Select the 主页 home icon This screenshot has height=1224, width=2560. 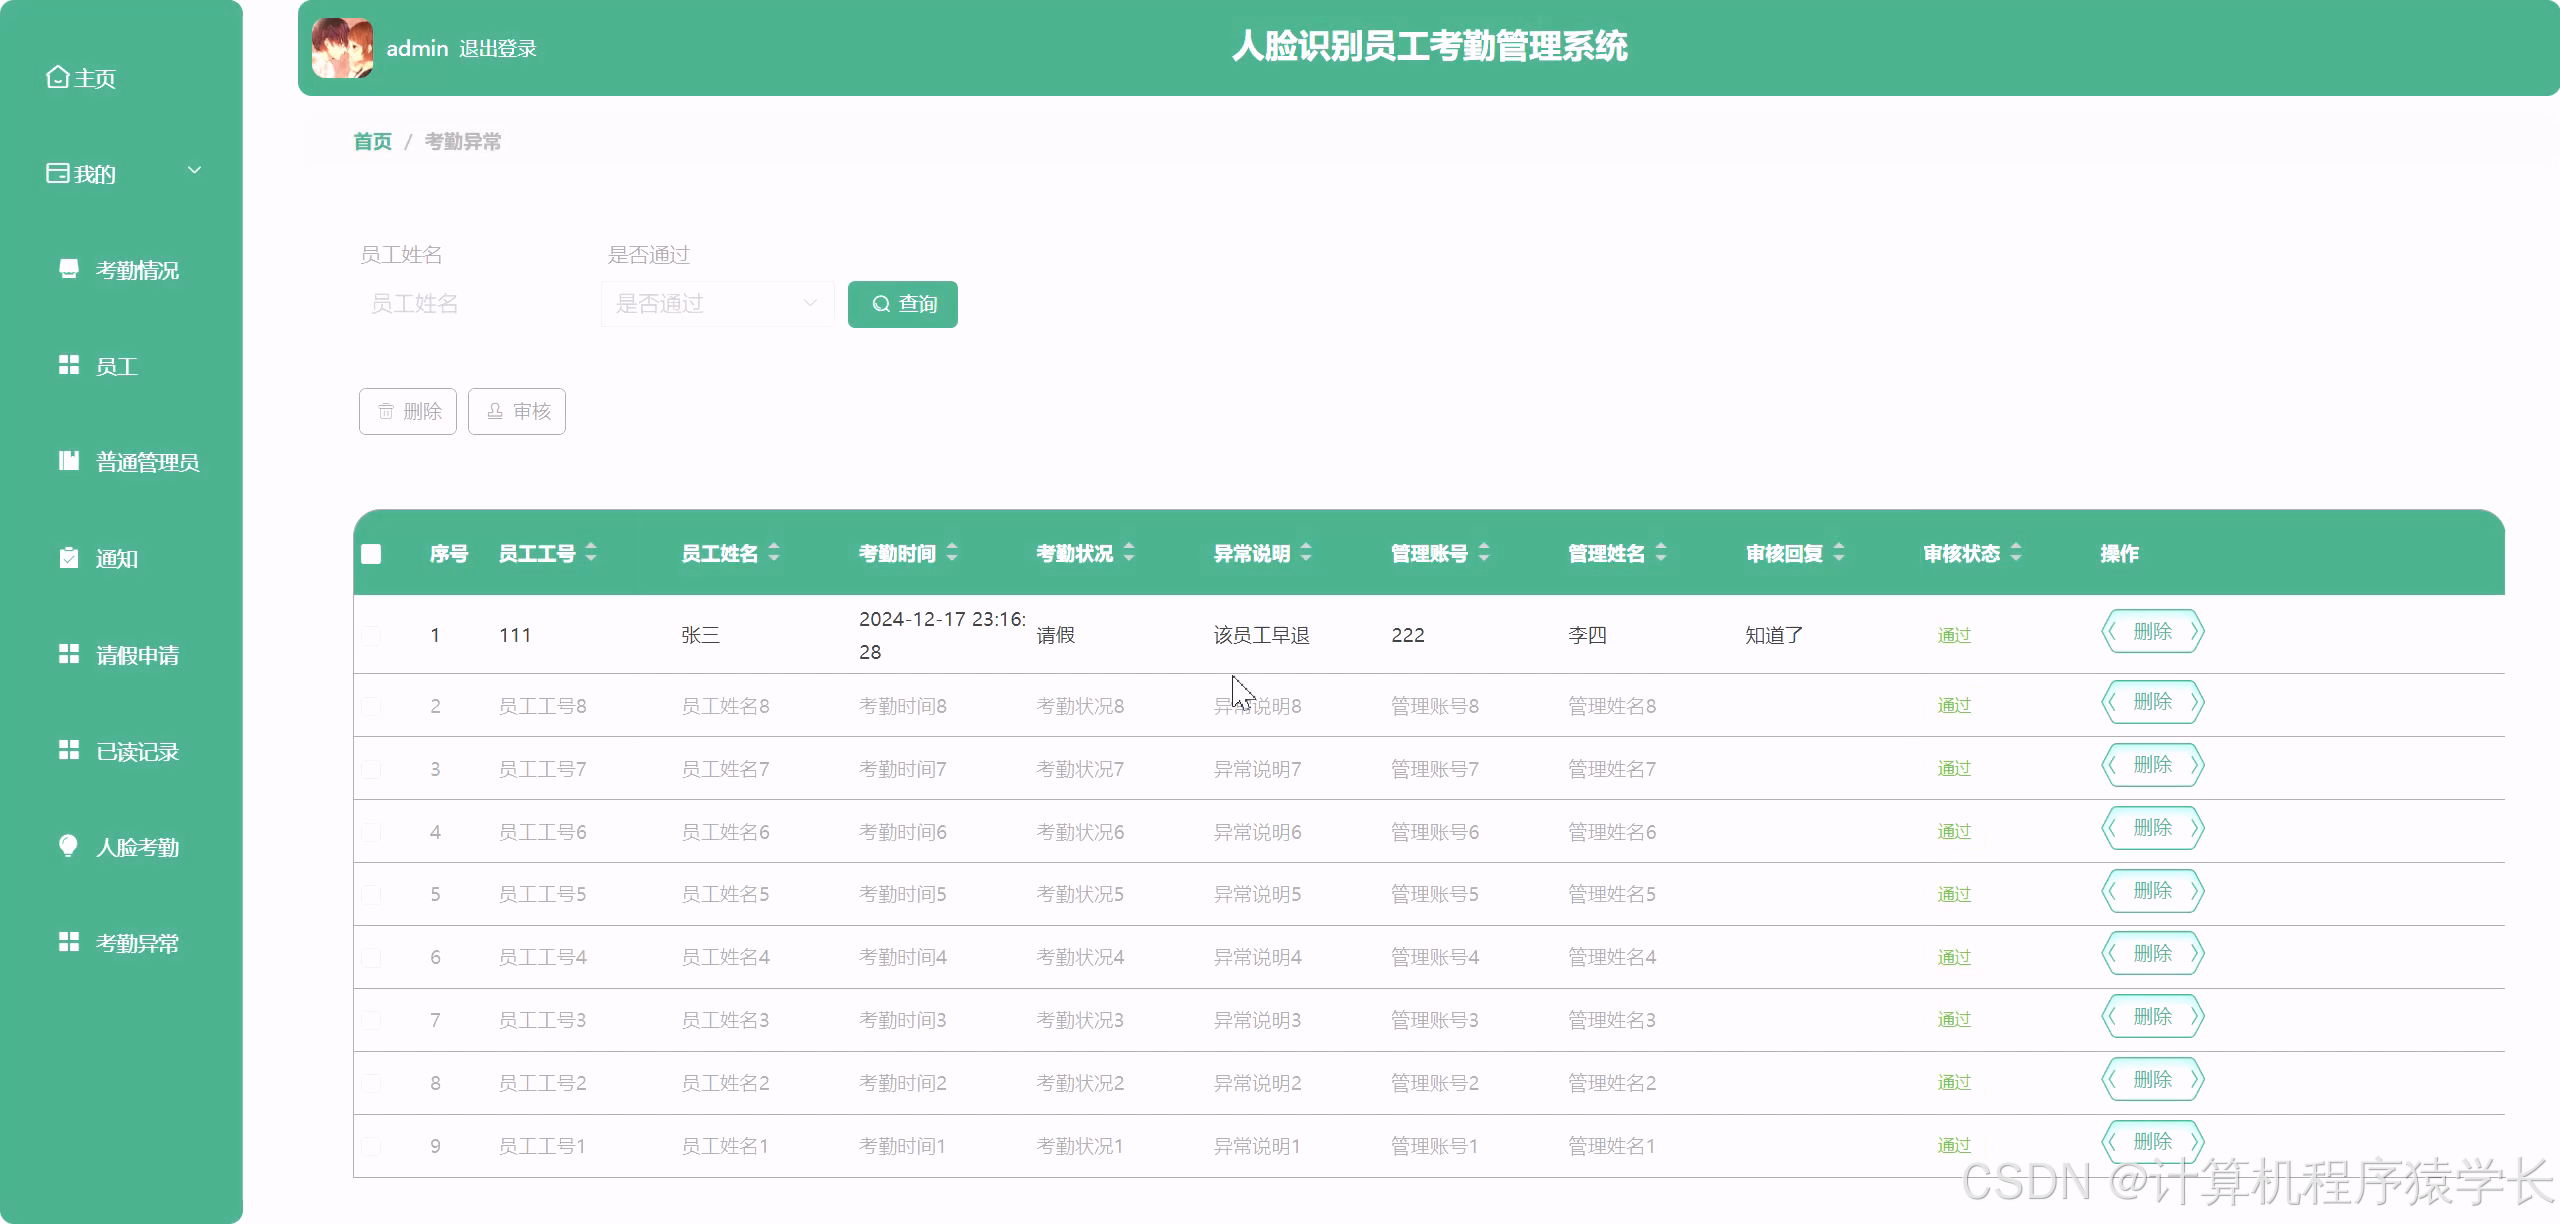[57, 76]
